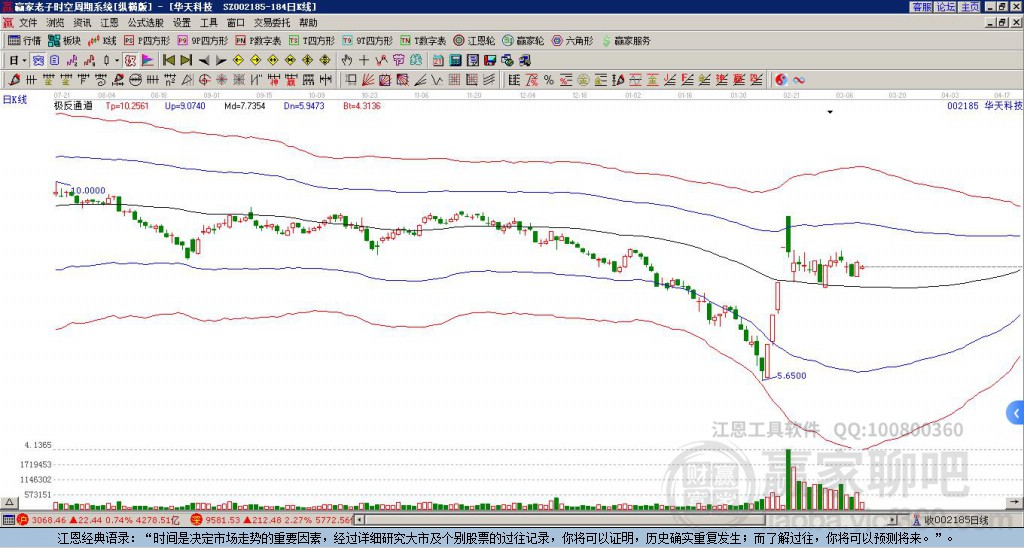Viewport: 1024px width, 548px height.
Task: Open the 9P四方形 tool
Action: coord(203,40)
